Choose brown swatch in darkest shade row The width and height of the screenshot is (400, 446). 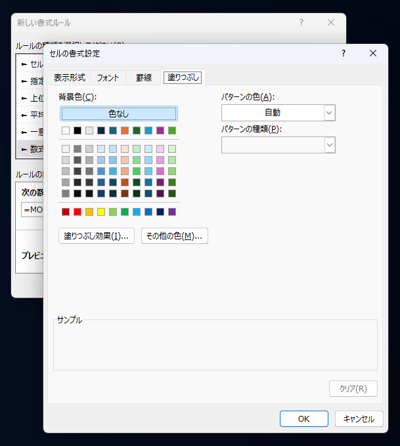[125, 193]
